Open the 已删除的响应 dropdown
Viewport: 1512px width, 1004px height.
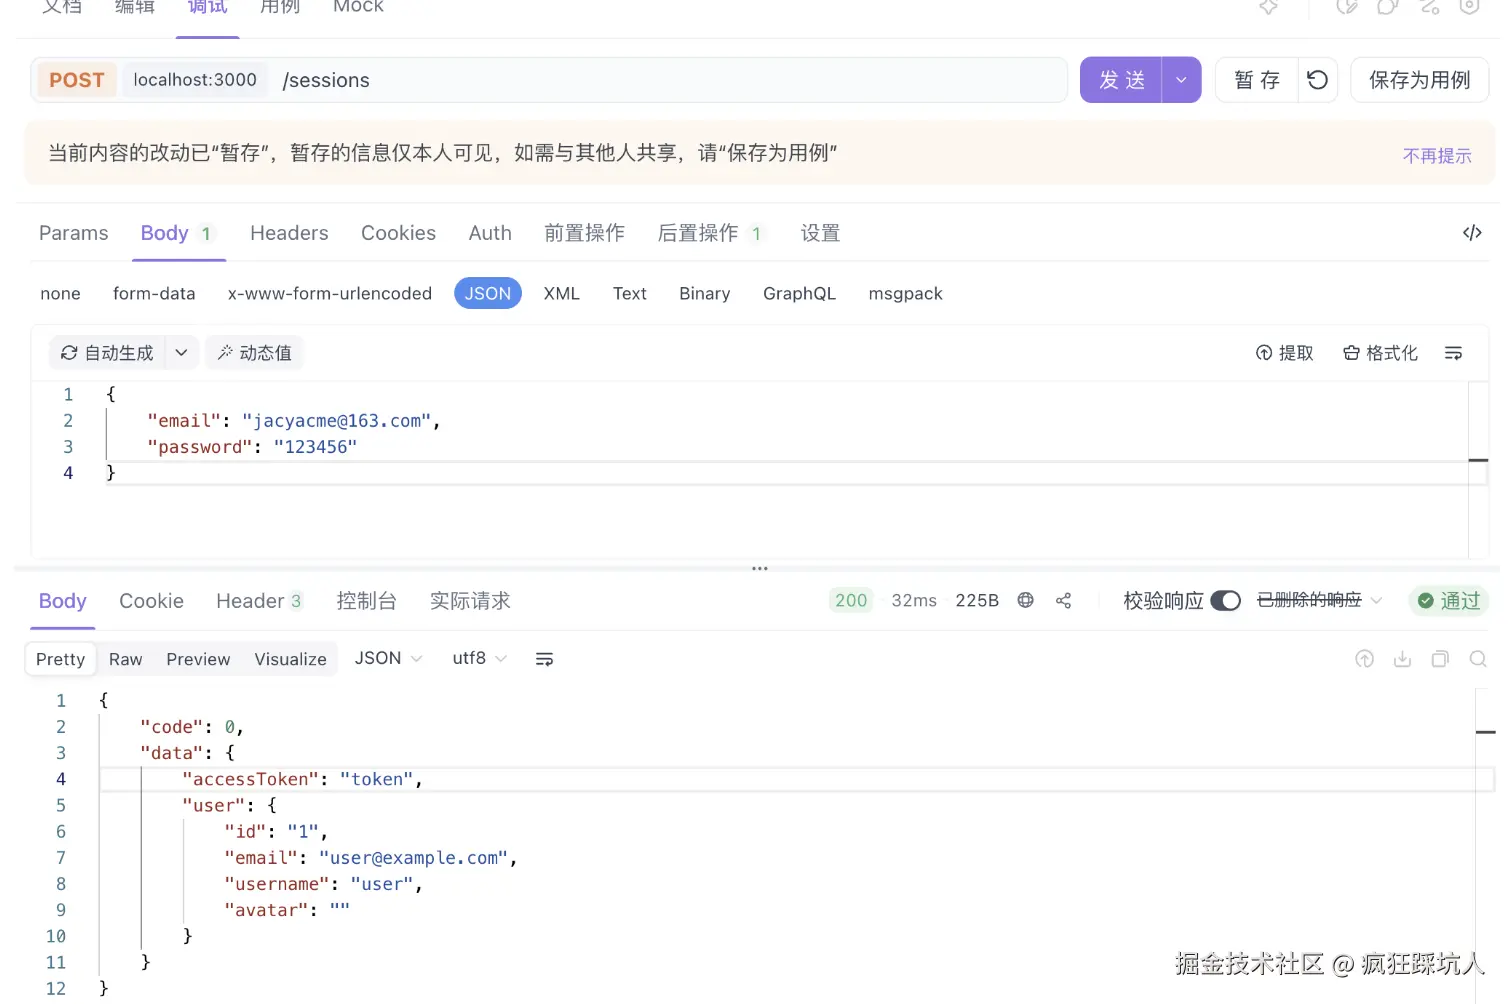click(x=1319, y=600)
